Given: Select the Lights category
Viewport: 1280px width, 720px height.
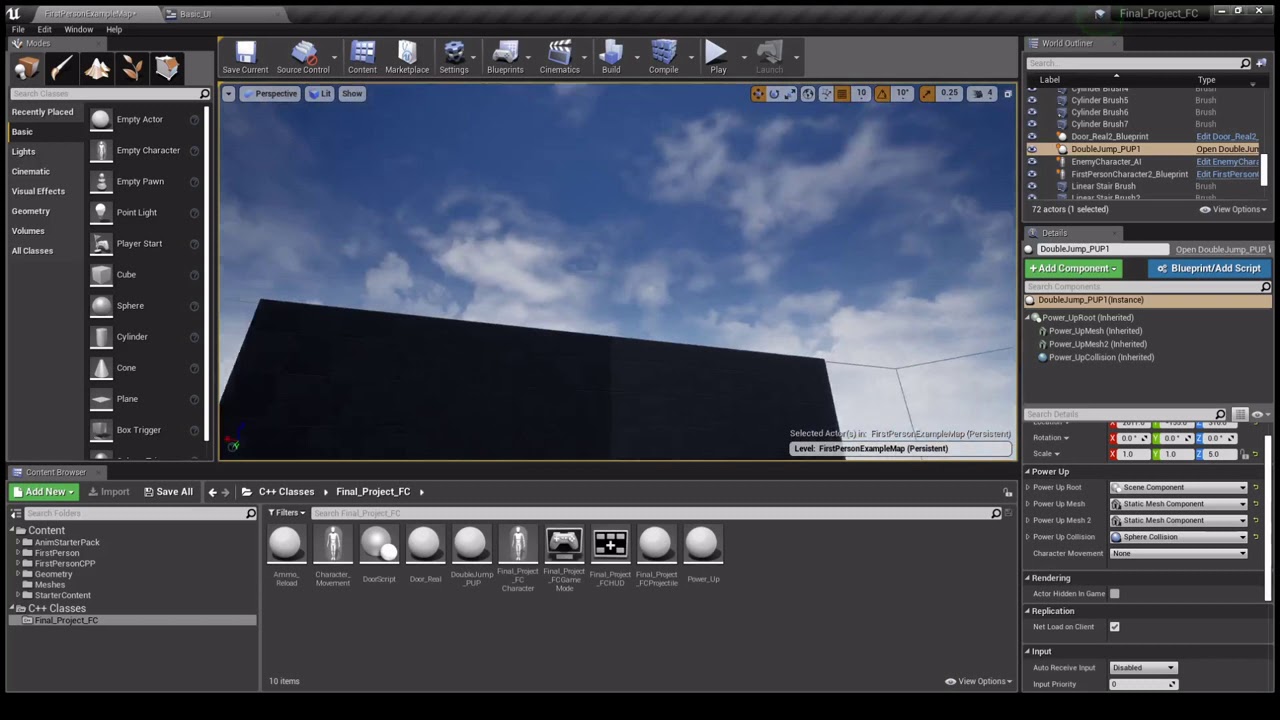Looking at the screenshot, I should (23, 152).
